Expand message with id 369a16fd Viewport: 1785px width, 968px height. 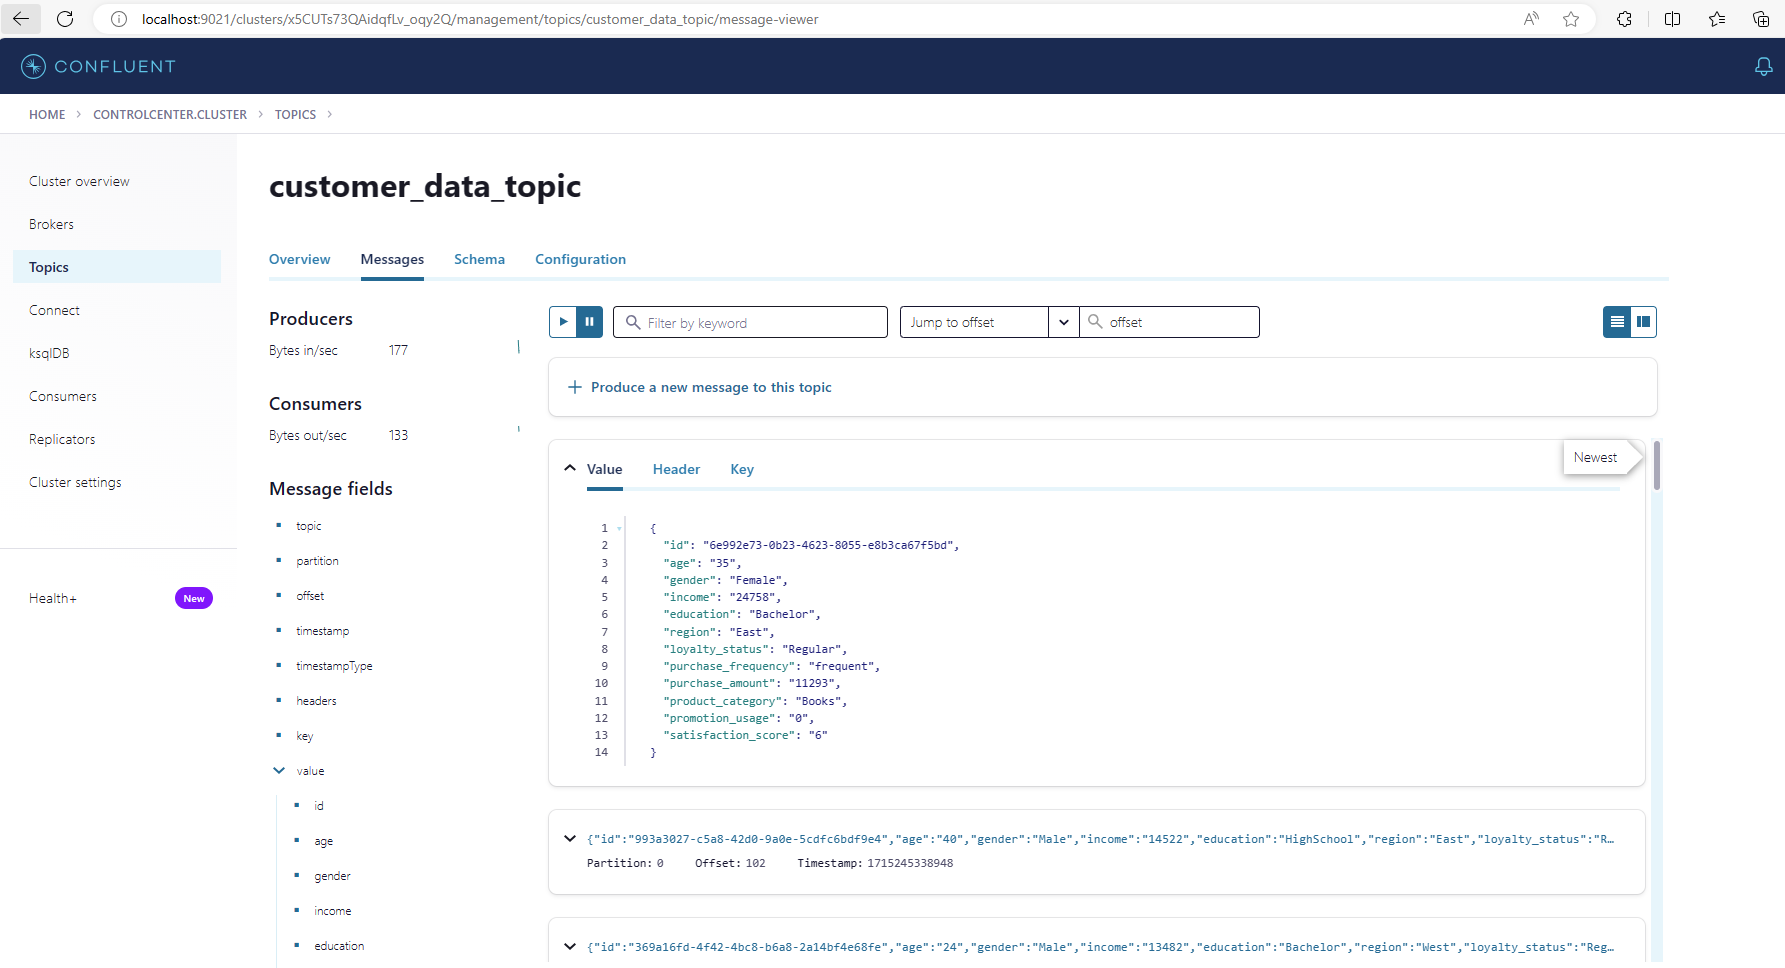pos(570,946)
